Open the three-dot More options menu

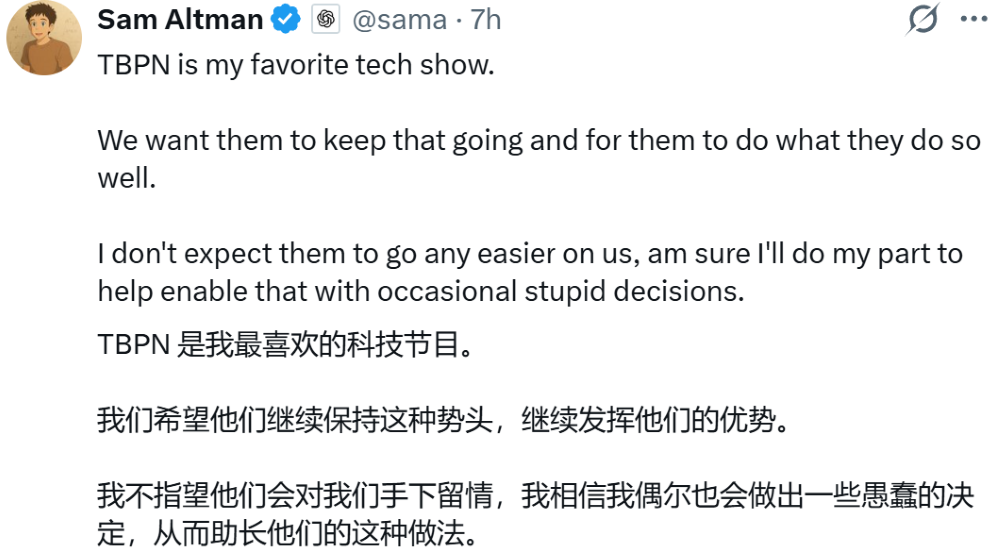pos(972,18)
